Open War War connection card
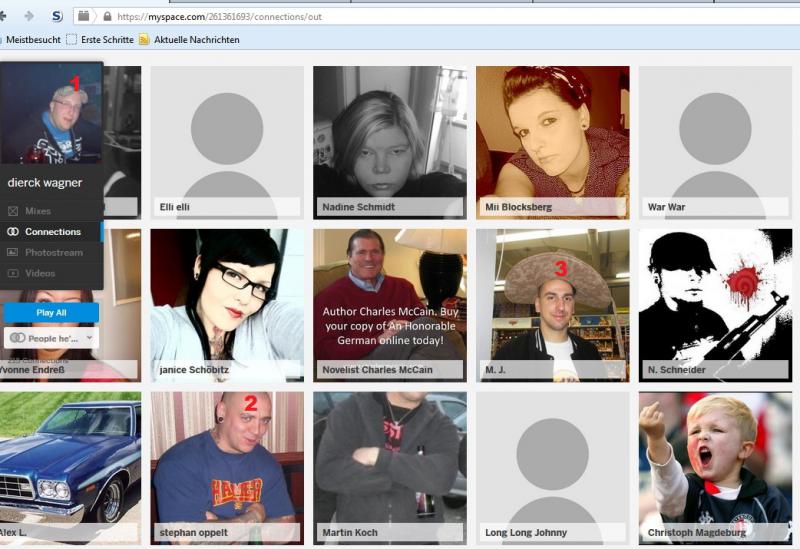The image size is (800, 549). (715, 142)
